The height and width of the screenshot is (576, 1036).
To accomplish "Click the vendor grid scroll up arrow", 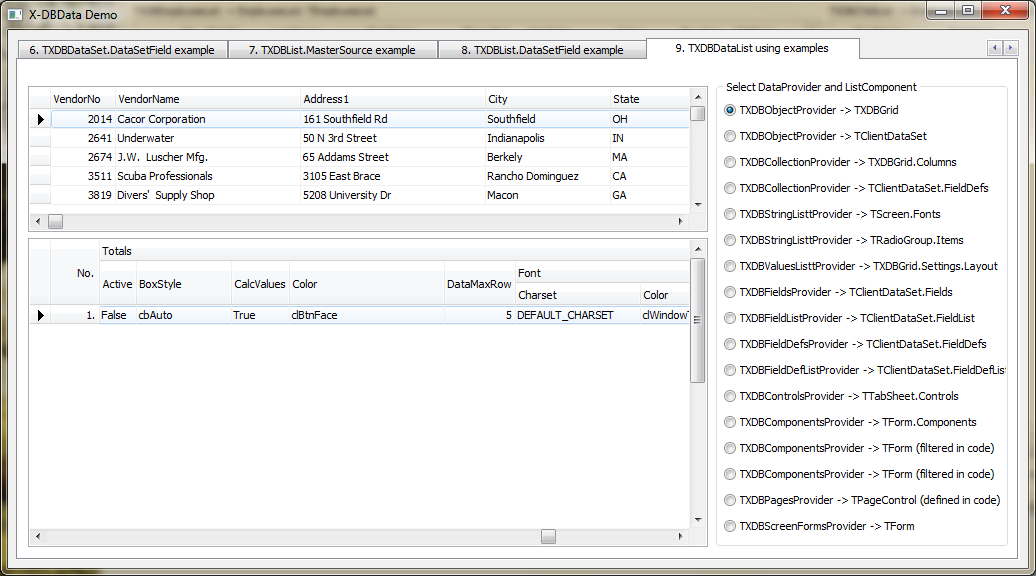I will pos(697,96).
